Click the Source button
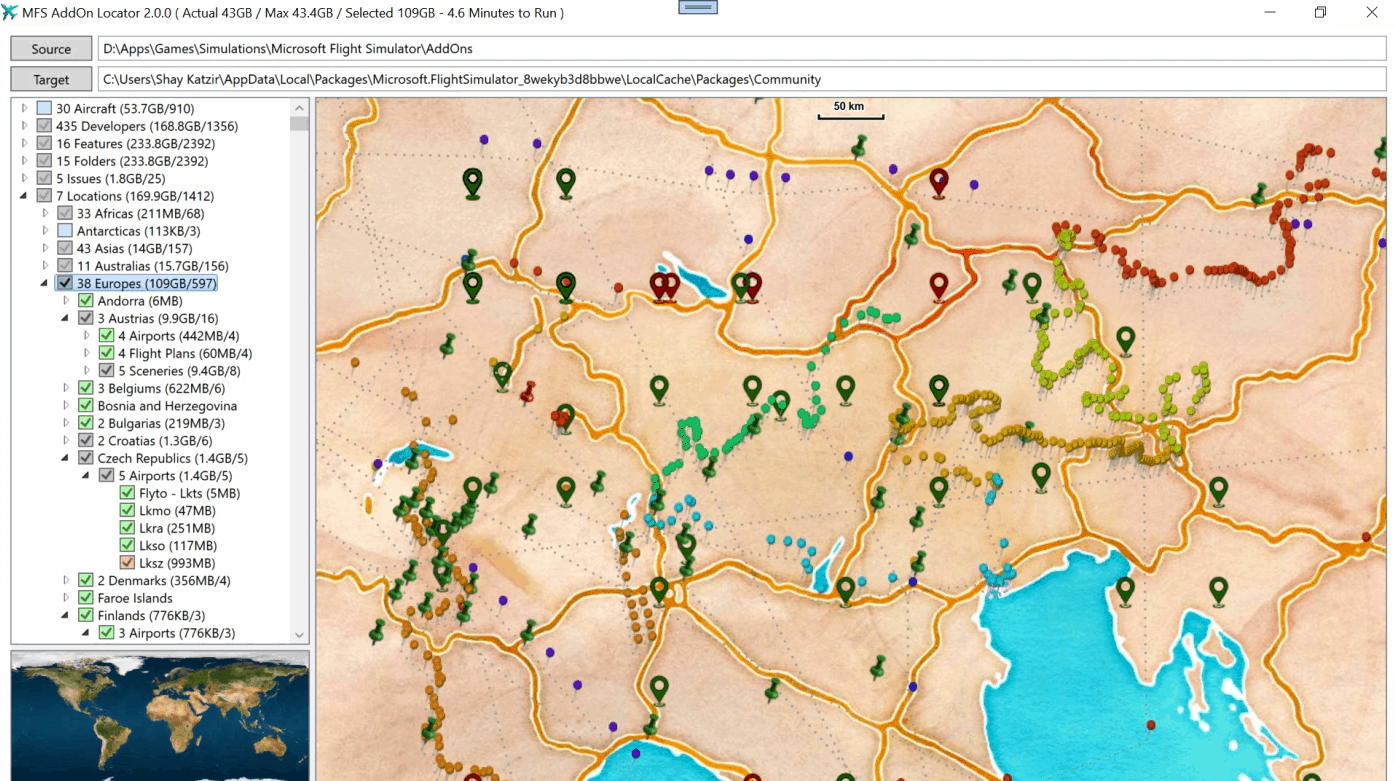Viewport: 1395px width, 781px height. point(51,49)
